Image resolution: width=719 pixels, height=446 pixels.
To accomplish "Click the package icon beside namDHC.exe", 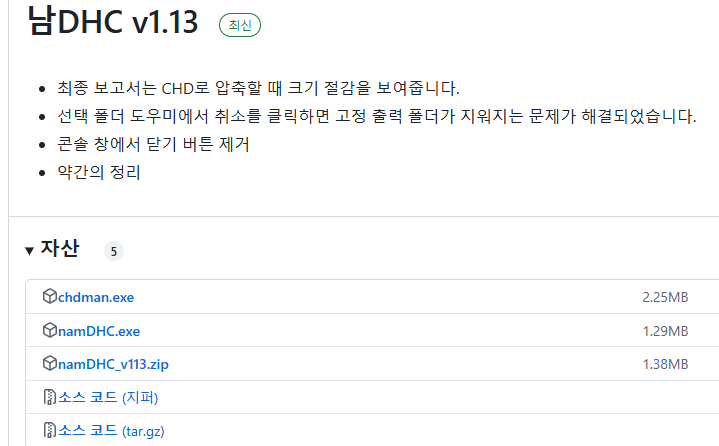I will click(50, 331).
